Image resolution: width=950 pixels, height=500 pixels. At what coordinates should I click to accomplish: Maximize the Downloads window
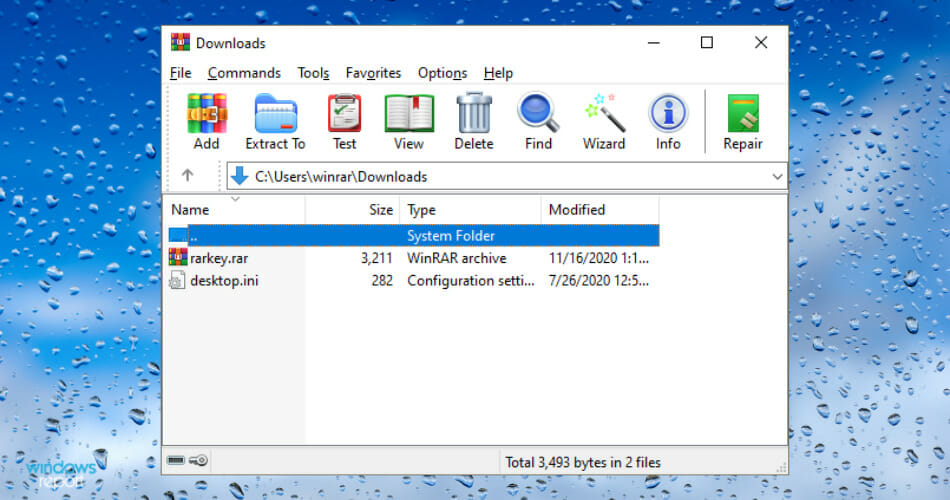pyautogui.click(x=706, y=42)
